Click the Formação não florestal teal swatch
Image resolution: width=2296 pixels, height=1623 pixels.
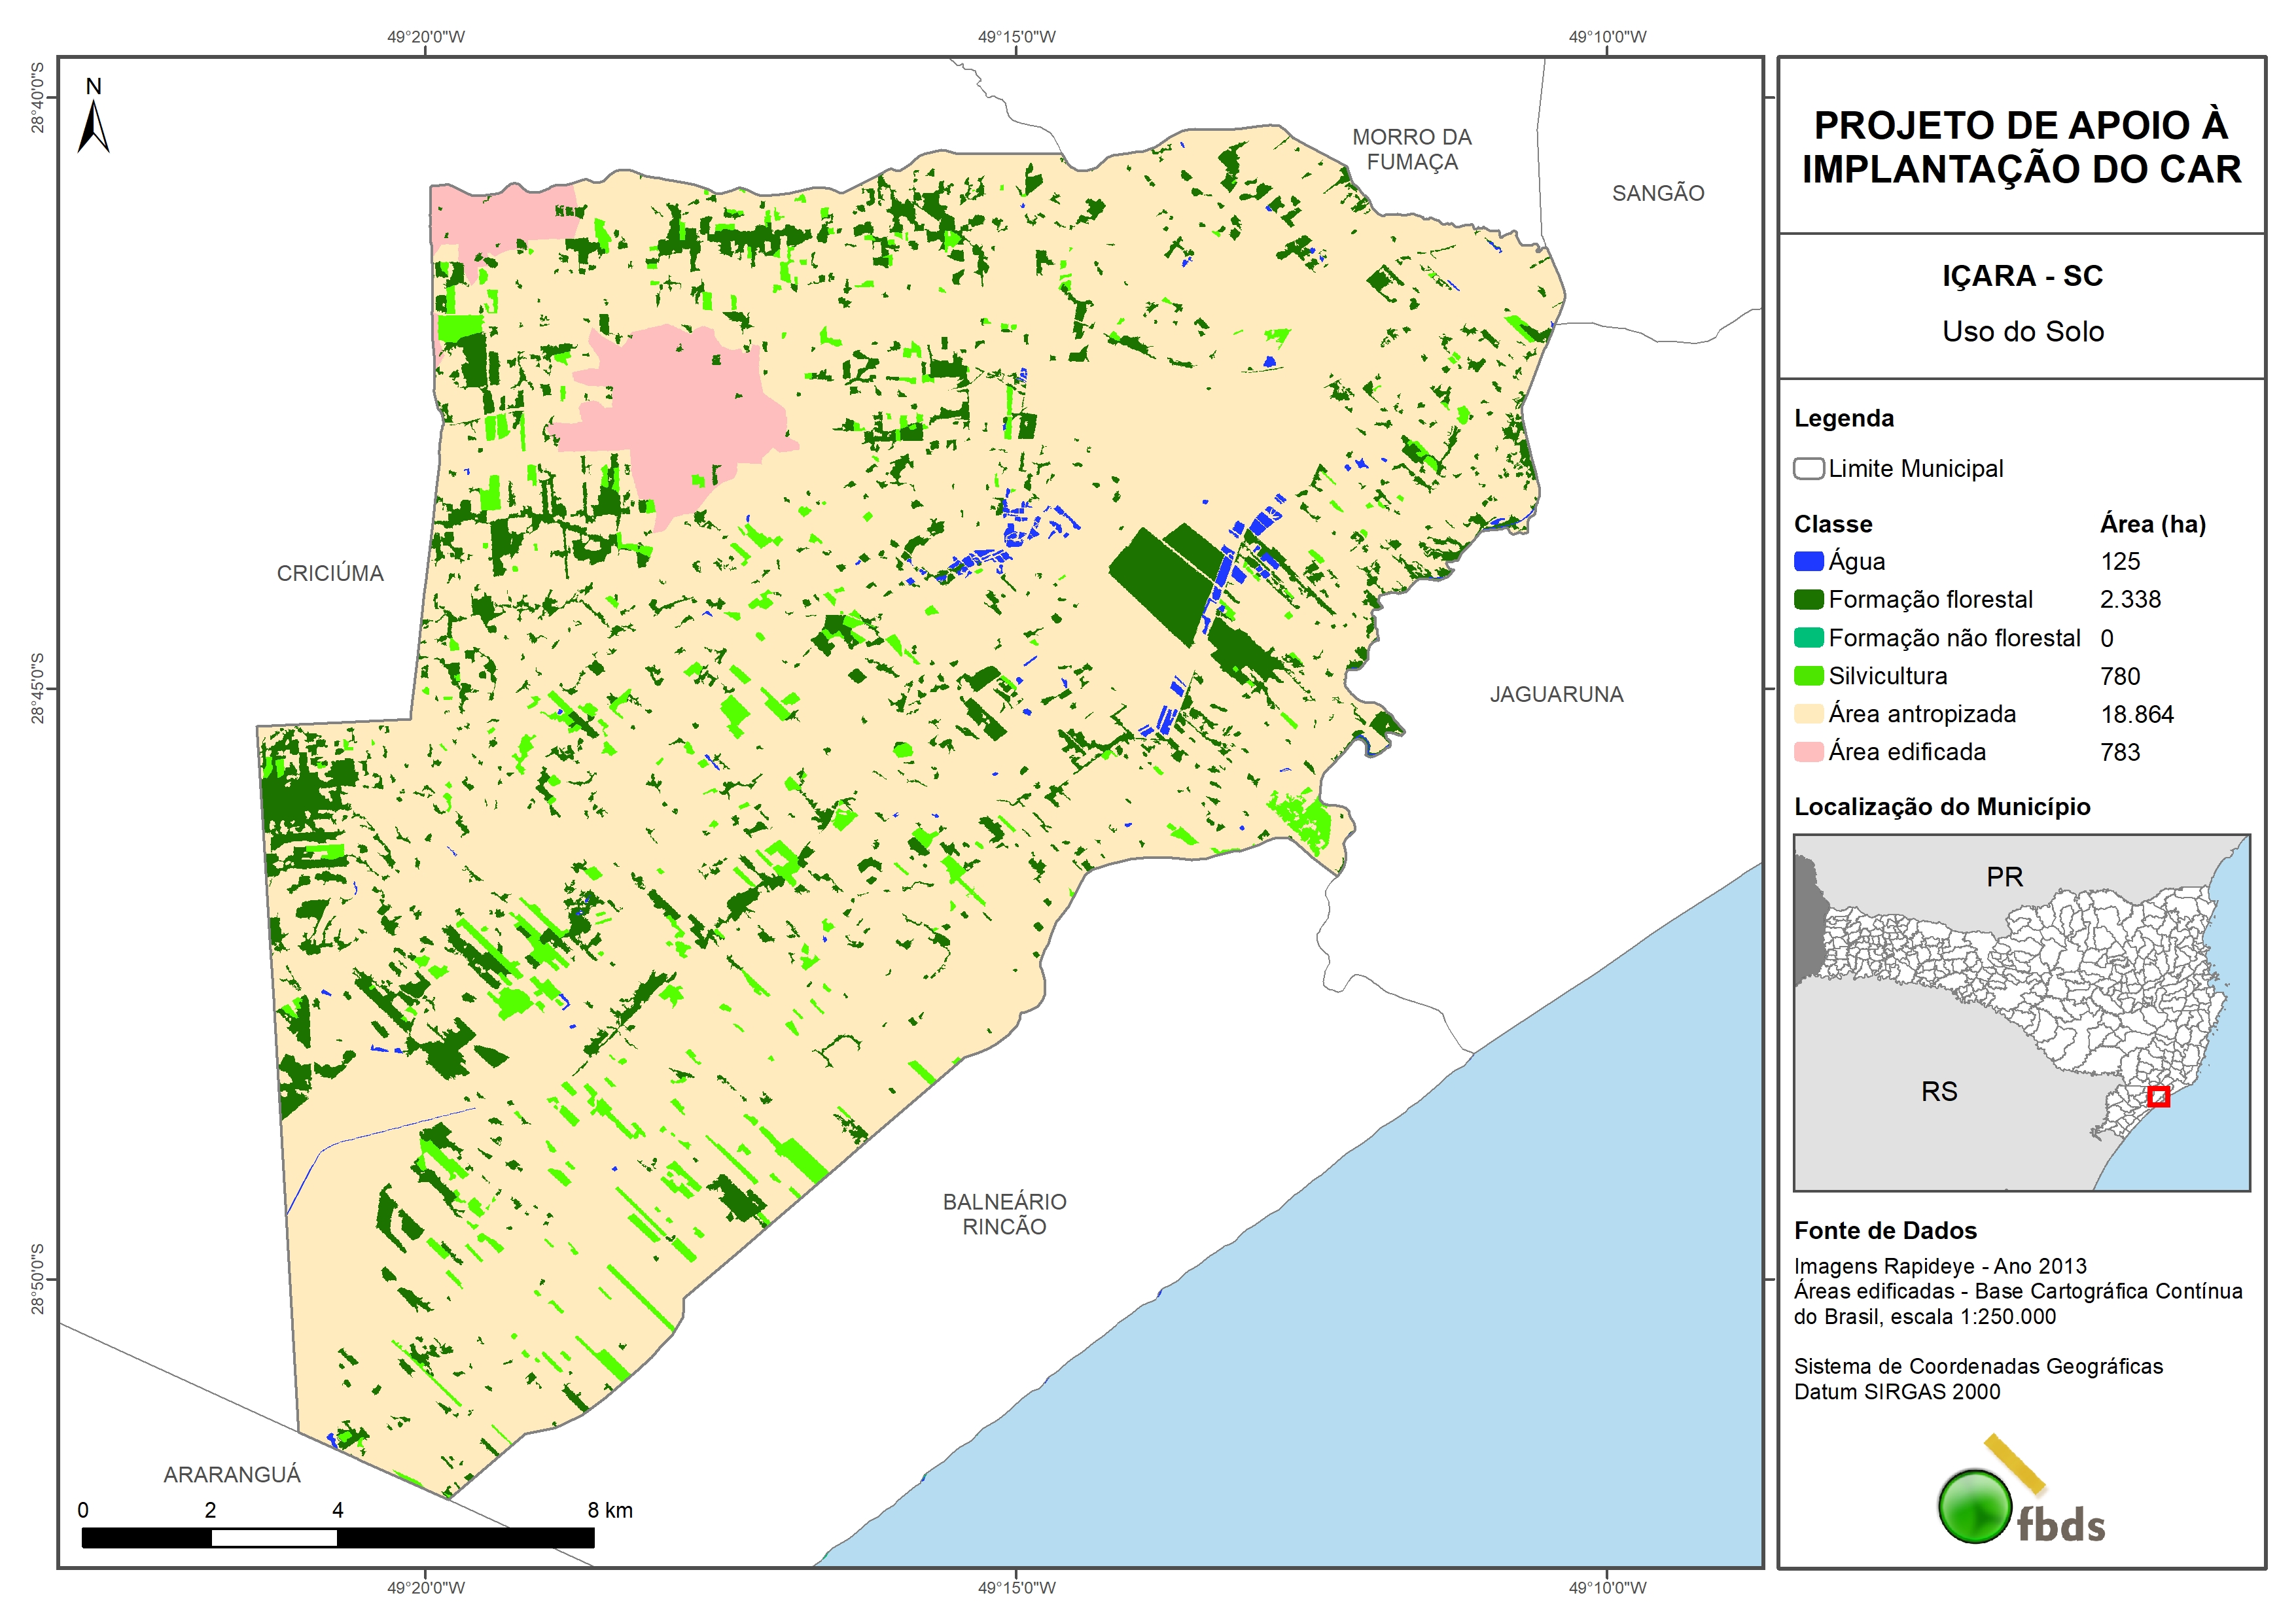(1808, 638)
